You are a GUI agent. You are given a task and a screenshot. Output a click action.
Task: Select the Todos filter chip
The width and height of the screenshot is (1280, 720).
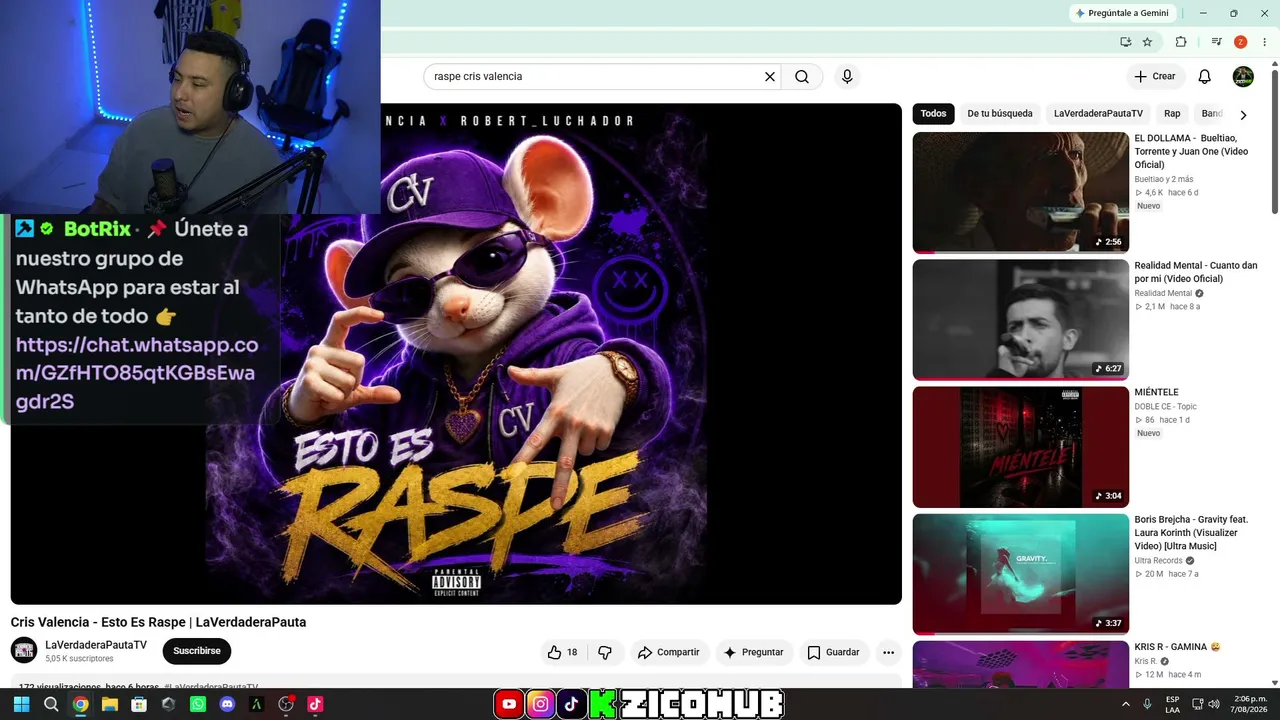point(933,114)
